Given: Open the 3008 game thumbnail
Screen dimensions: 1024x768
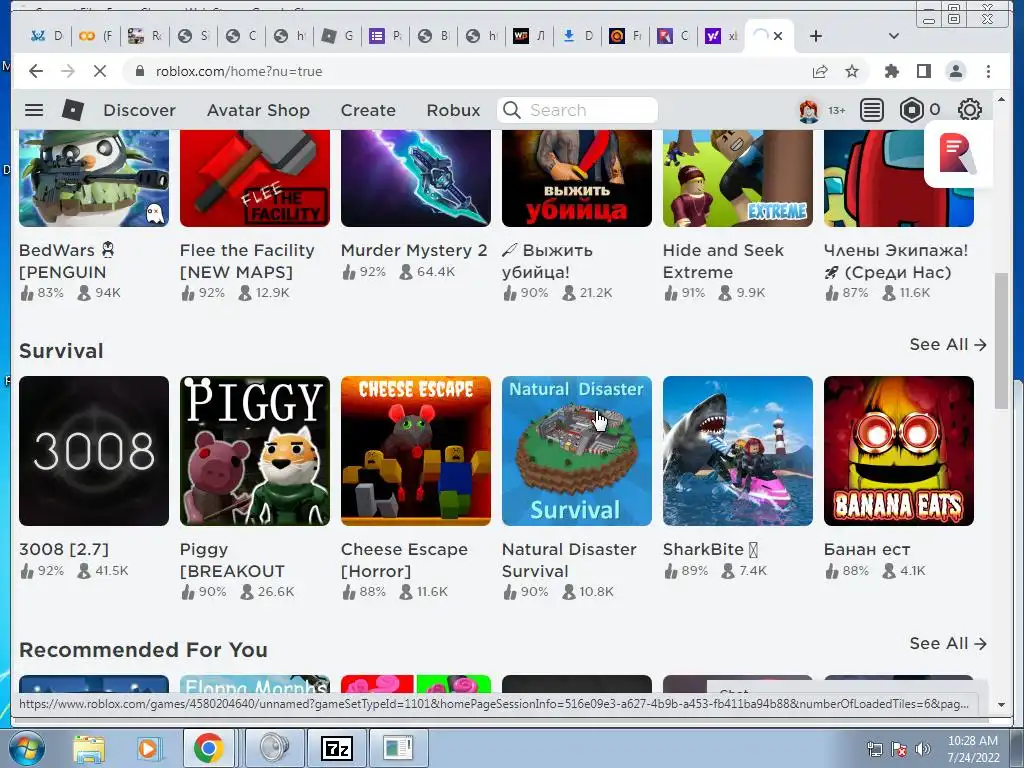Looking at the screenshot, I should (x=94, y=451).
